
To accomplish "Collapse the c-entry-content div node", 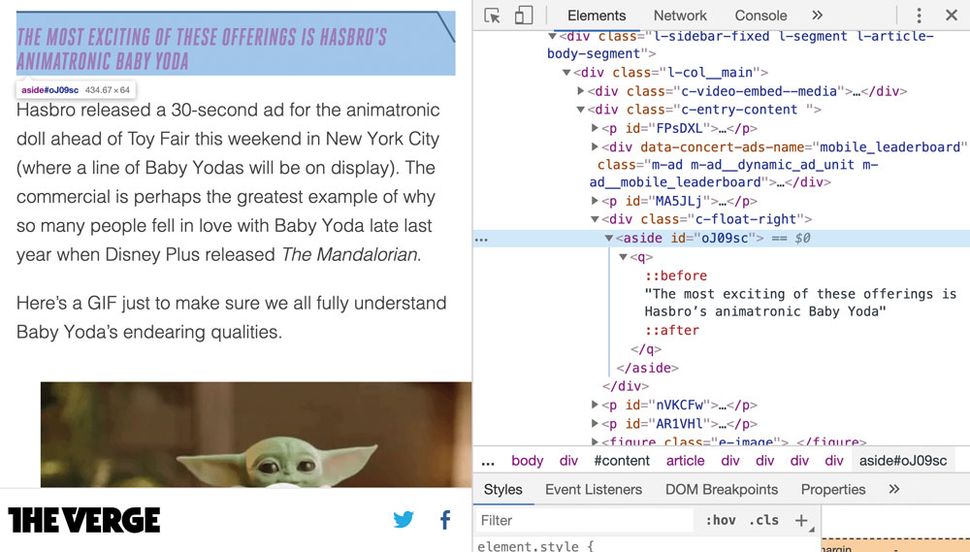I will [580, 110].
